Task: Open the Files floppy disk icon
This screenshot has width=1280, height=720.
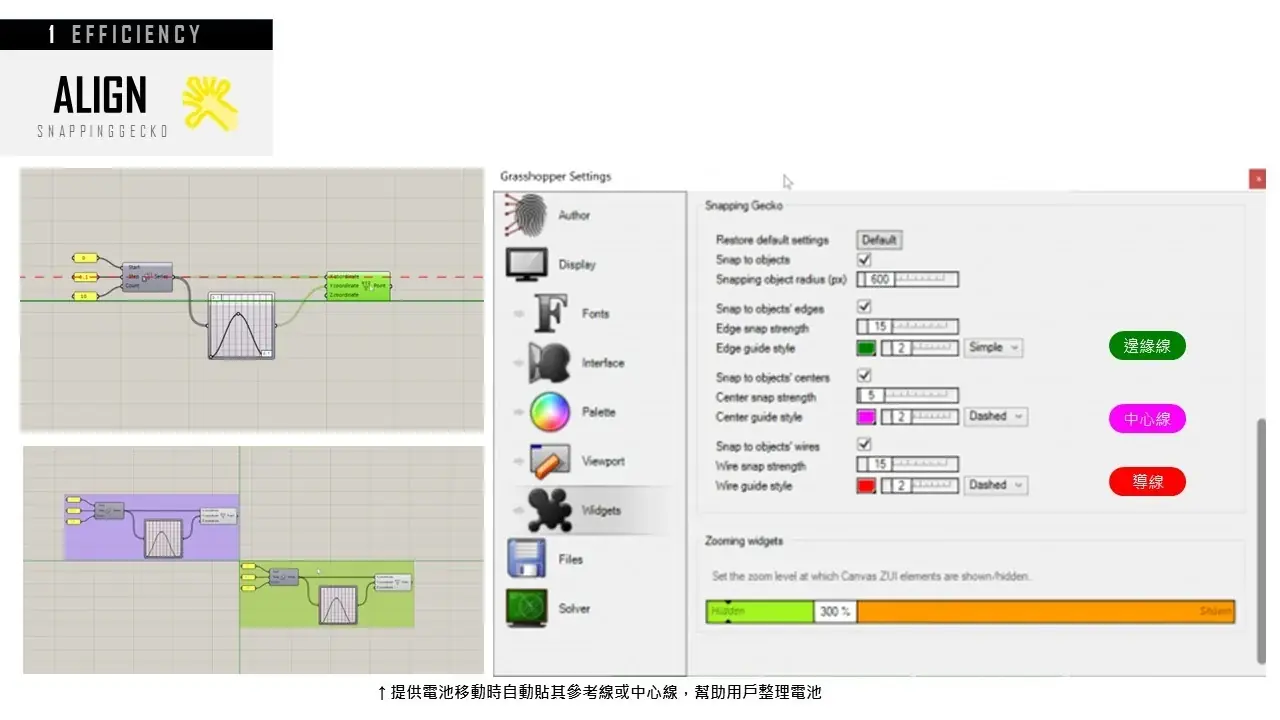Action: click(x=526, y=559)
